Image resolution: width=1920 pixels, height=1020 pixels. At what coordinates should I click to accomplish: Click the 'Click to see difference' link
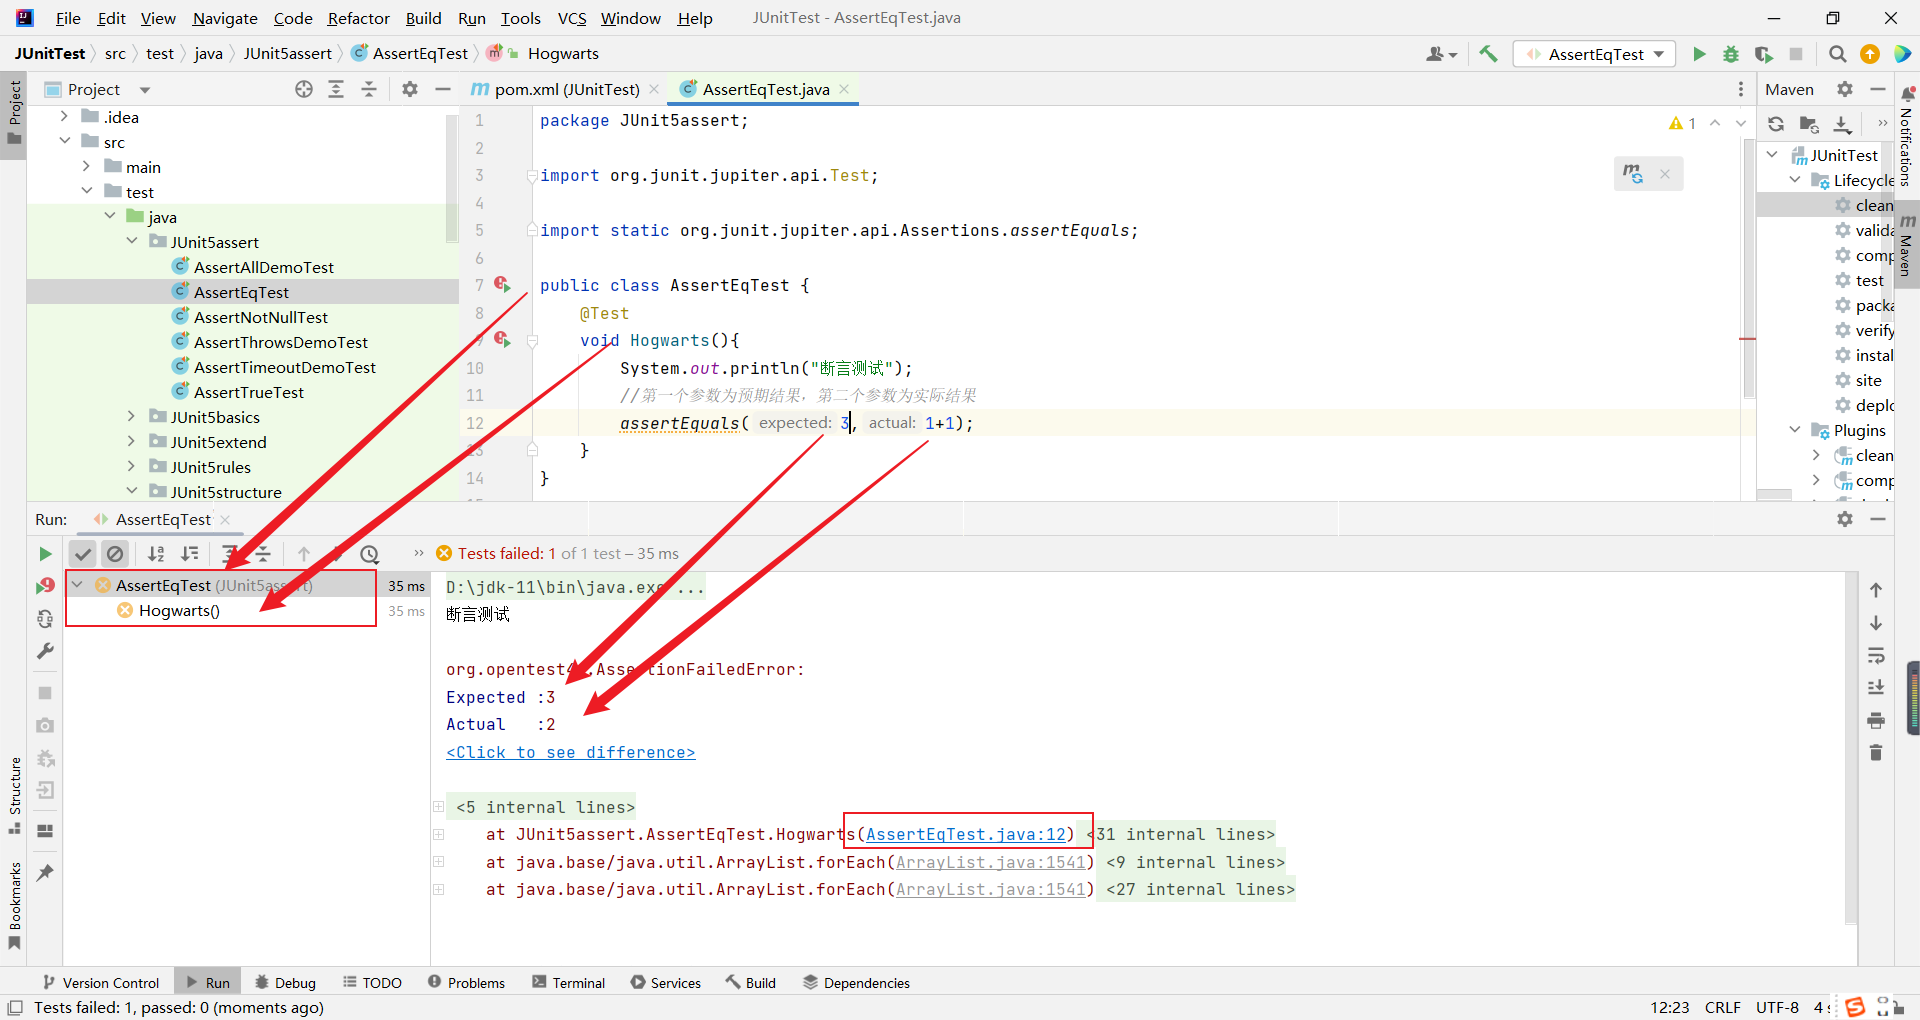tap(570, 752)
